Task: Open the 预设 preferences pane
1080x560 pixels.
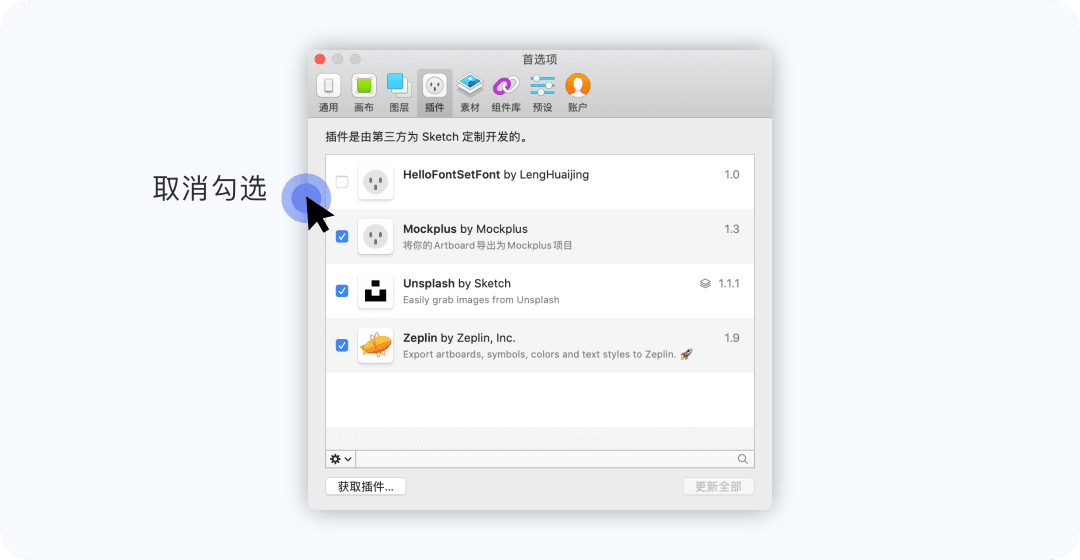Action: (542, 92)
